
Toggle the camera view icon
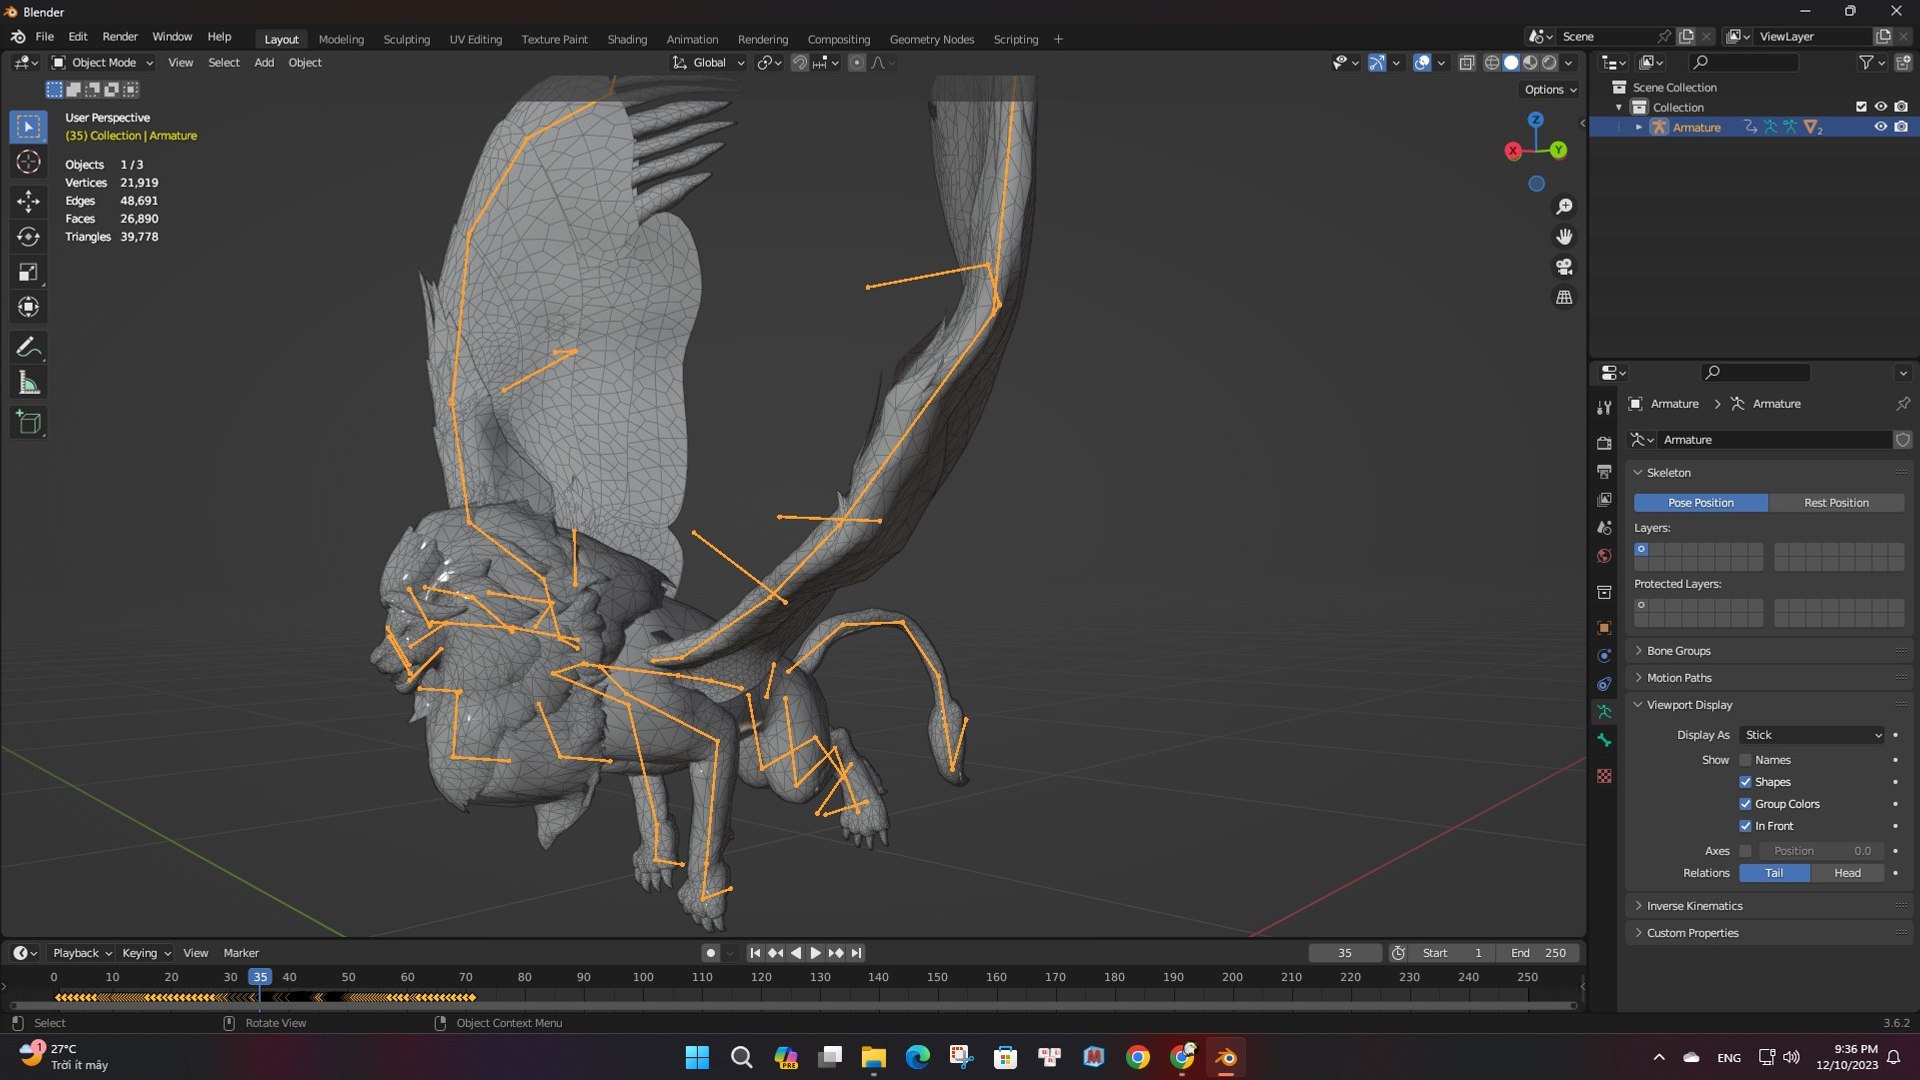coord(1564,267)
